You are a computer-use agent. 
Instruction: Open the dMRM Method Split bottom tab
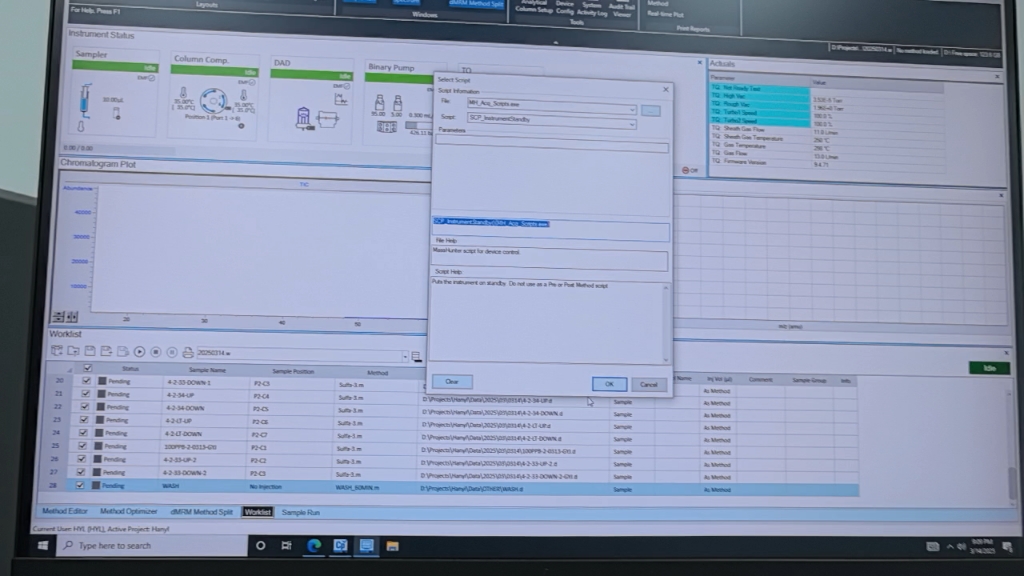[x=201, y=512]
